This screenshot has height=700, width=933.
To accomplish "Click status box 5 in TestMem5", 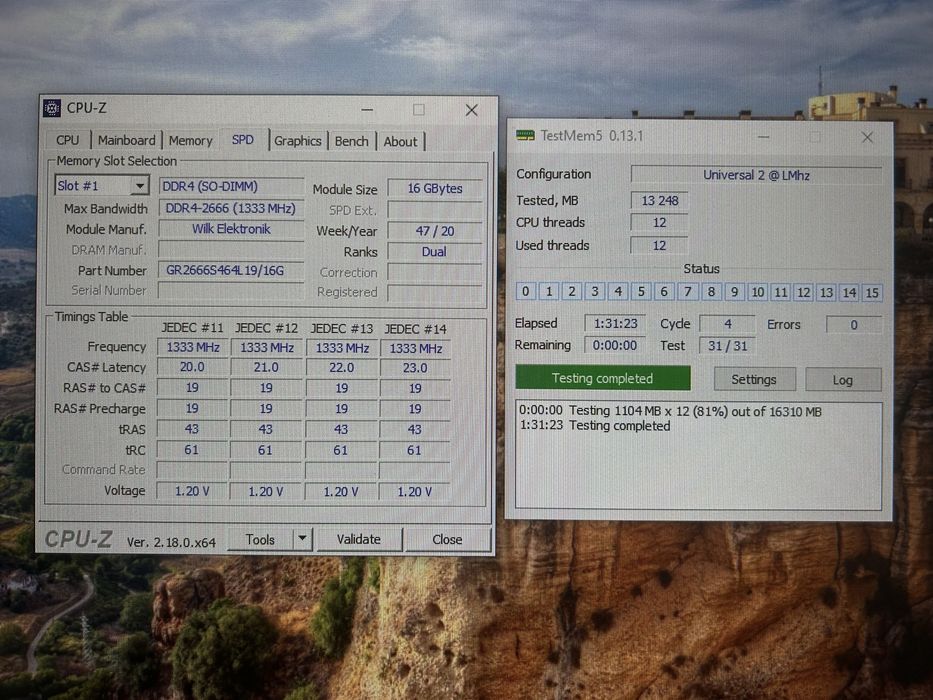I will coord(641,292).
